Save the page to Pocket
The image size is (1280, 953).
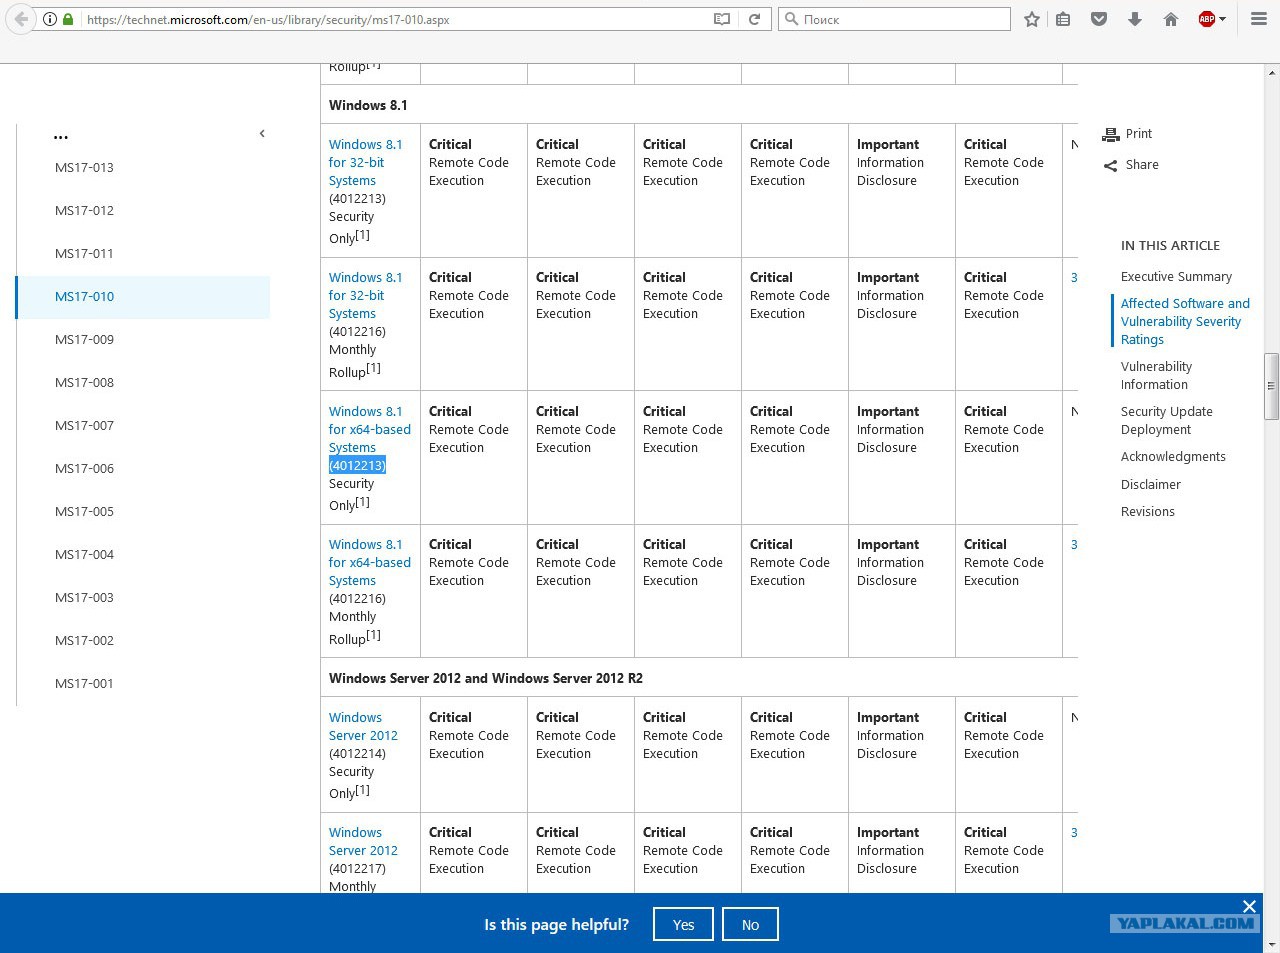pos(1099,19)
